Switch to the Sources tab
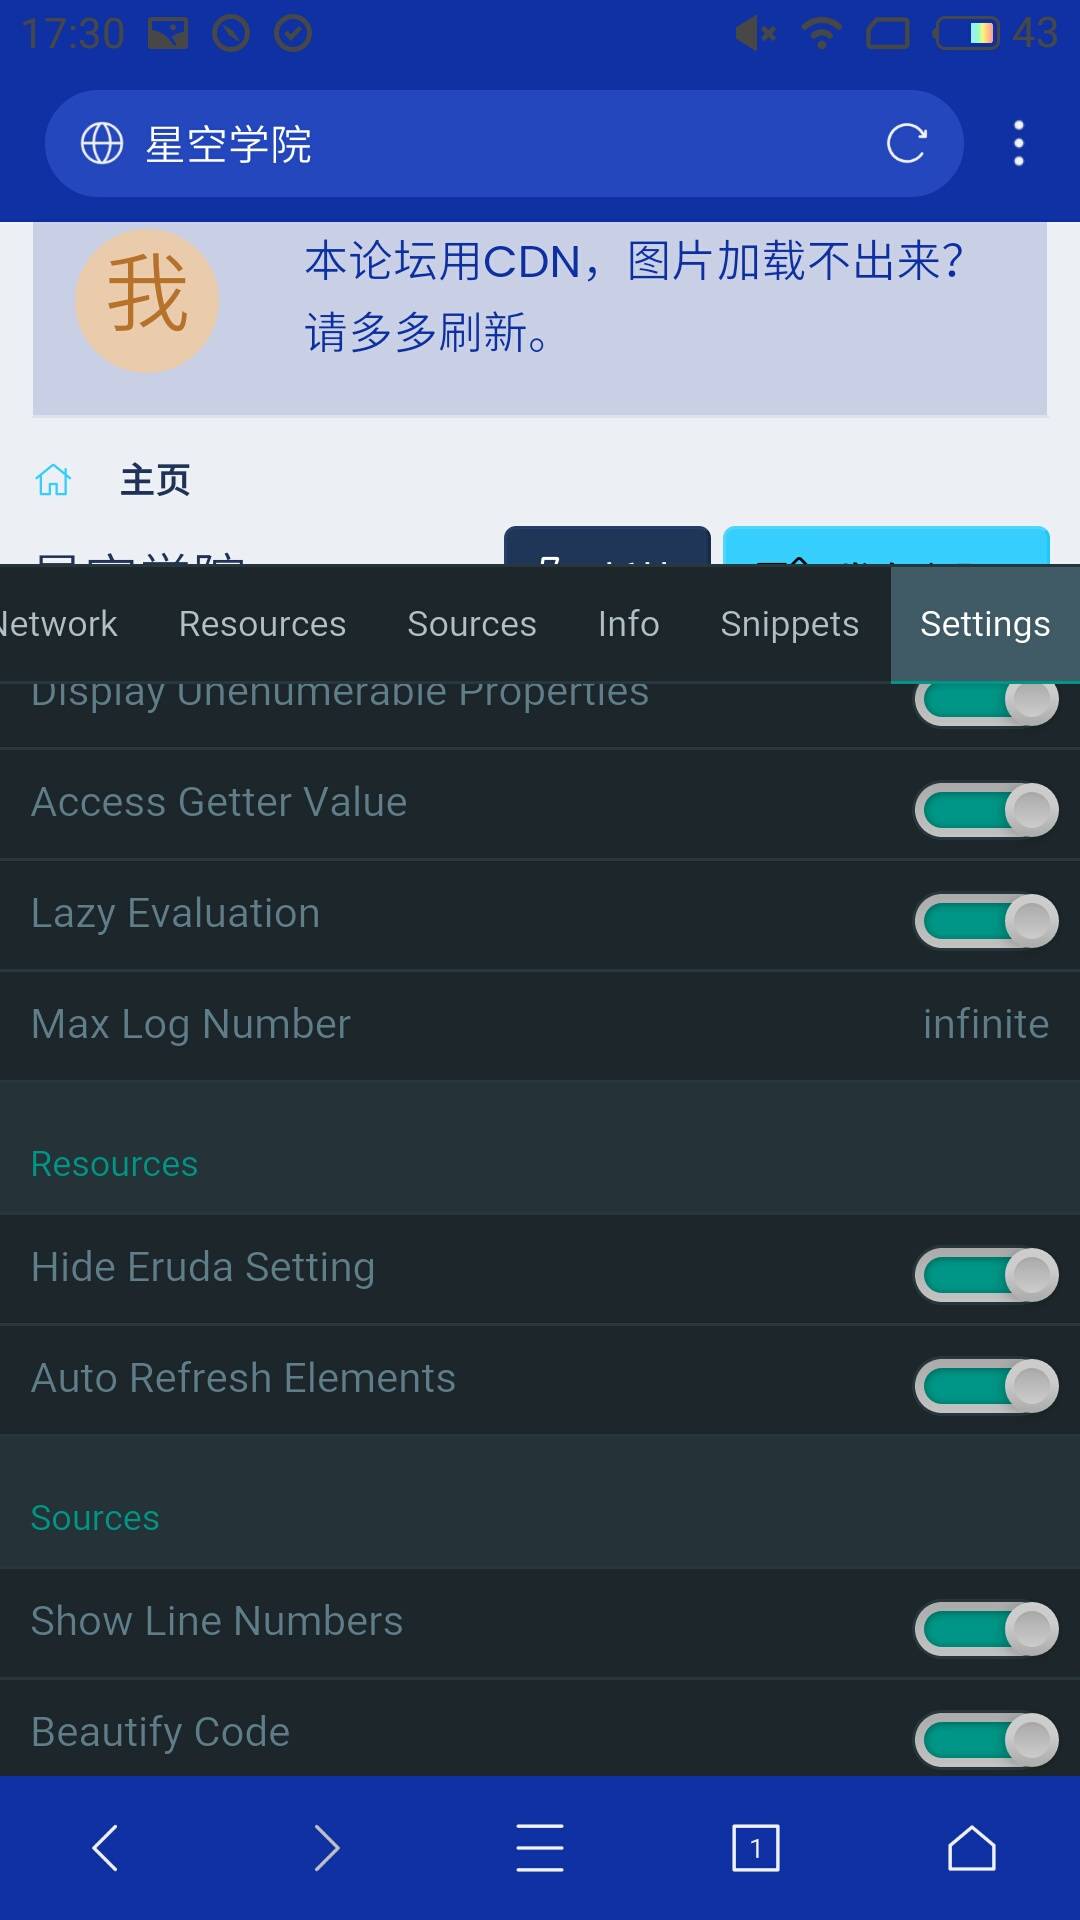The height and width of the screenshot is (1920, 1080). pyautogui.click(x=472, y=624)
